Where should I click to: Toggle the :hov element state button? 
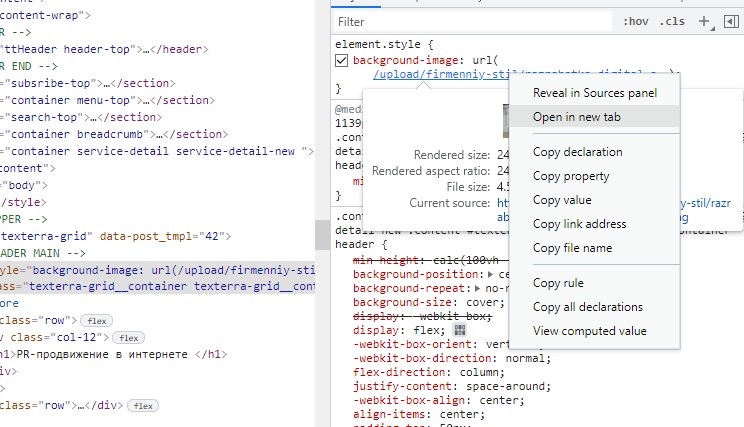[x=635, y=21]
